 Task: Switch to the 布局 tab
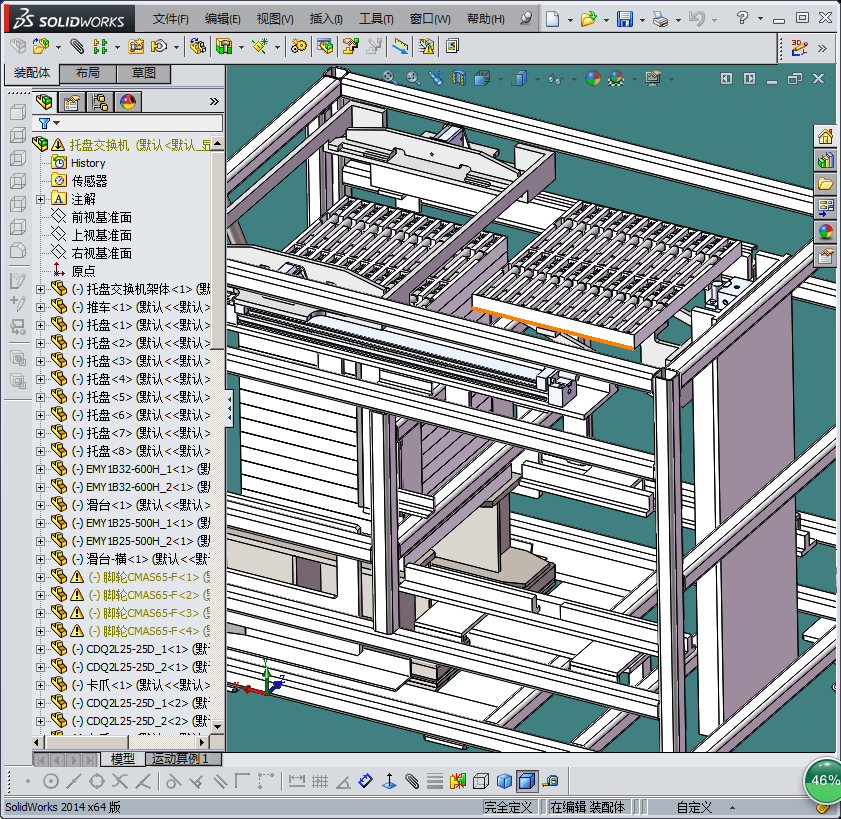pyautogui.click(x=88, y=73)
